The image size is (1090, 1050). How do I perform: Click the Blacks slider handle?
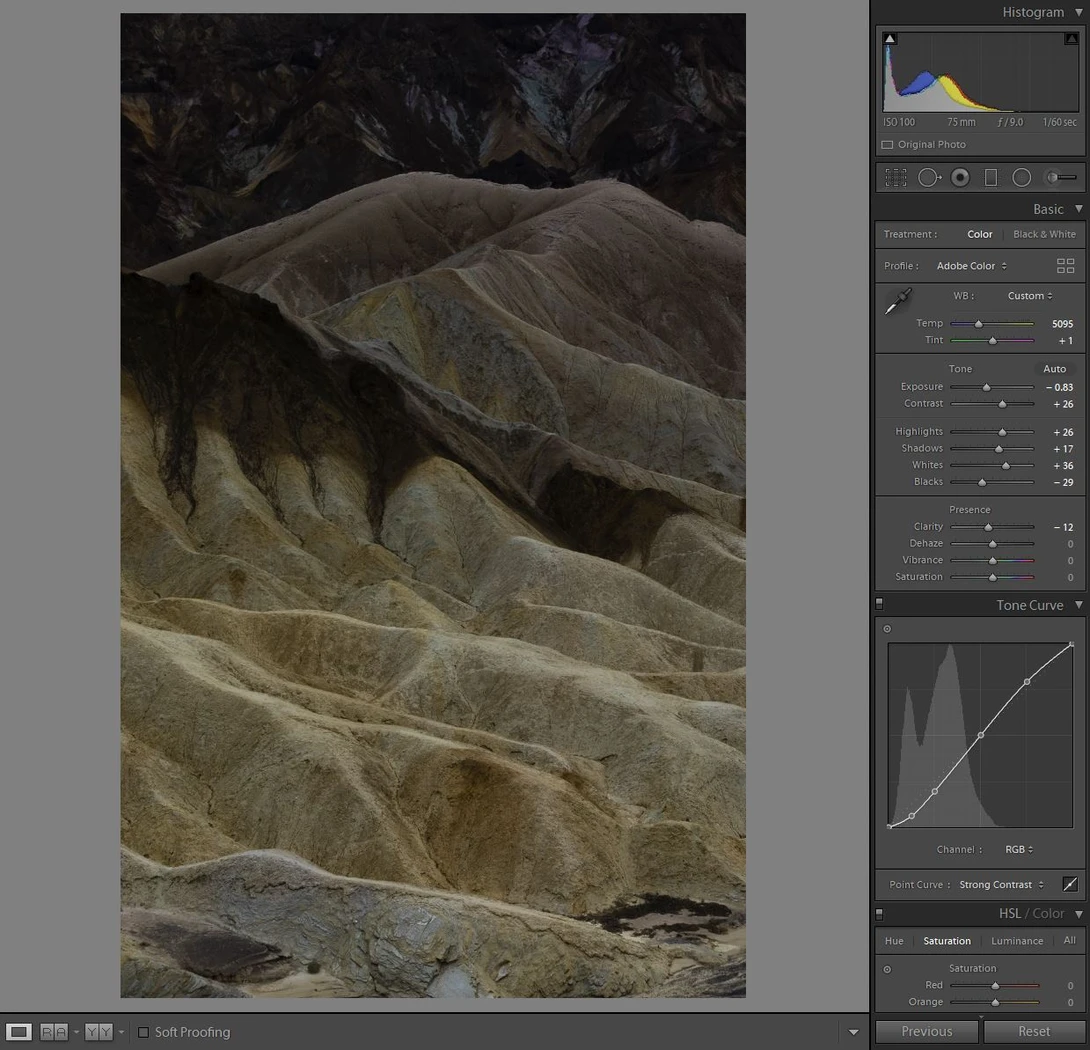[x=982, y=483]
